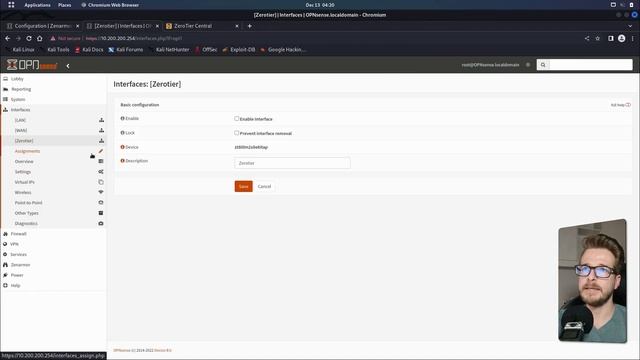The image size is (640, 360).
Task: Open the Google Hacking bookmark
Action: pos(283,49)
